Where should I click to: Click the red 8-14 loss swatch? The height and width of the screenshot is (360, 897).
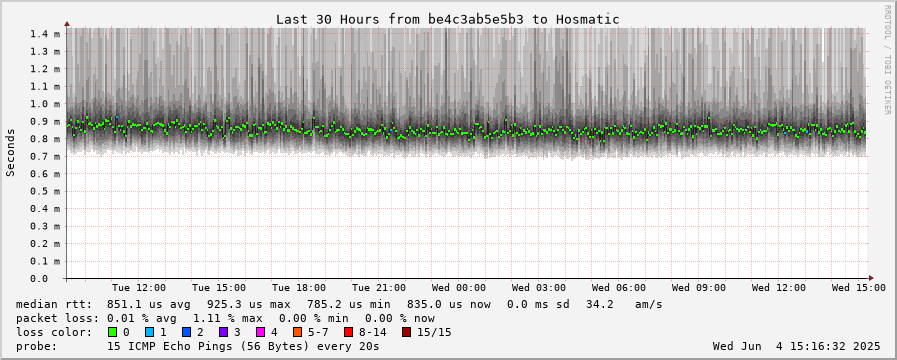point(348,332)
